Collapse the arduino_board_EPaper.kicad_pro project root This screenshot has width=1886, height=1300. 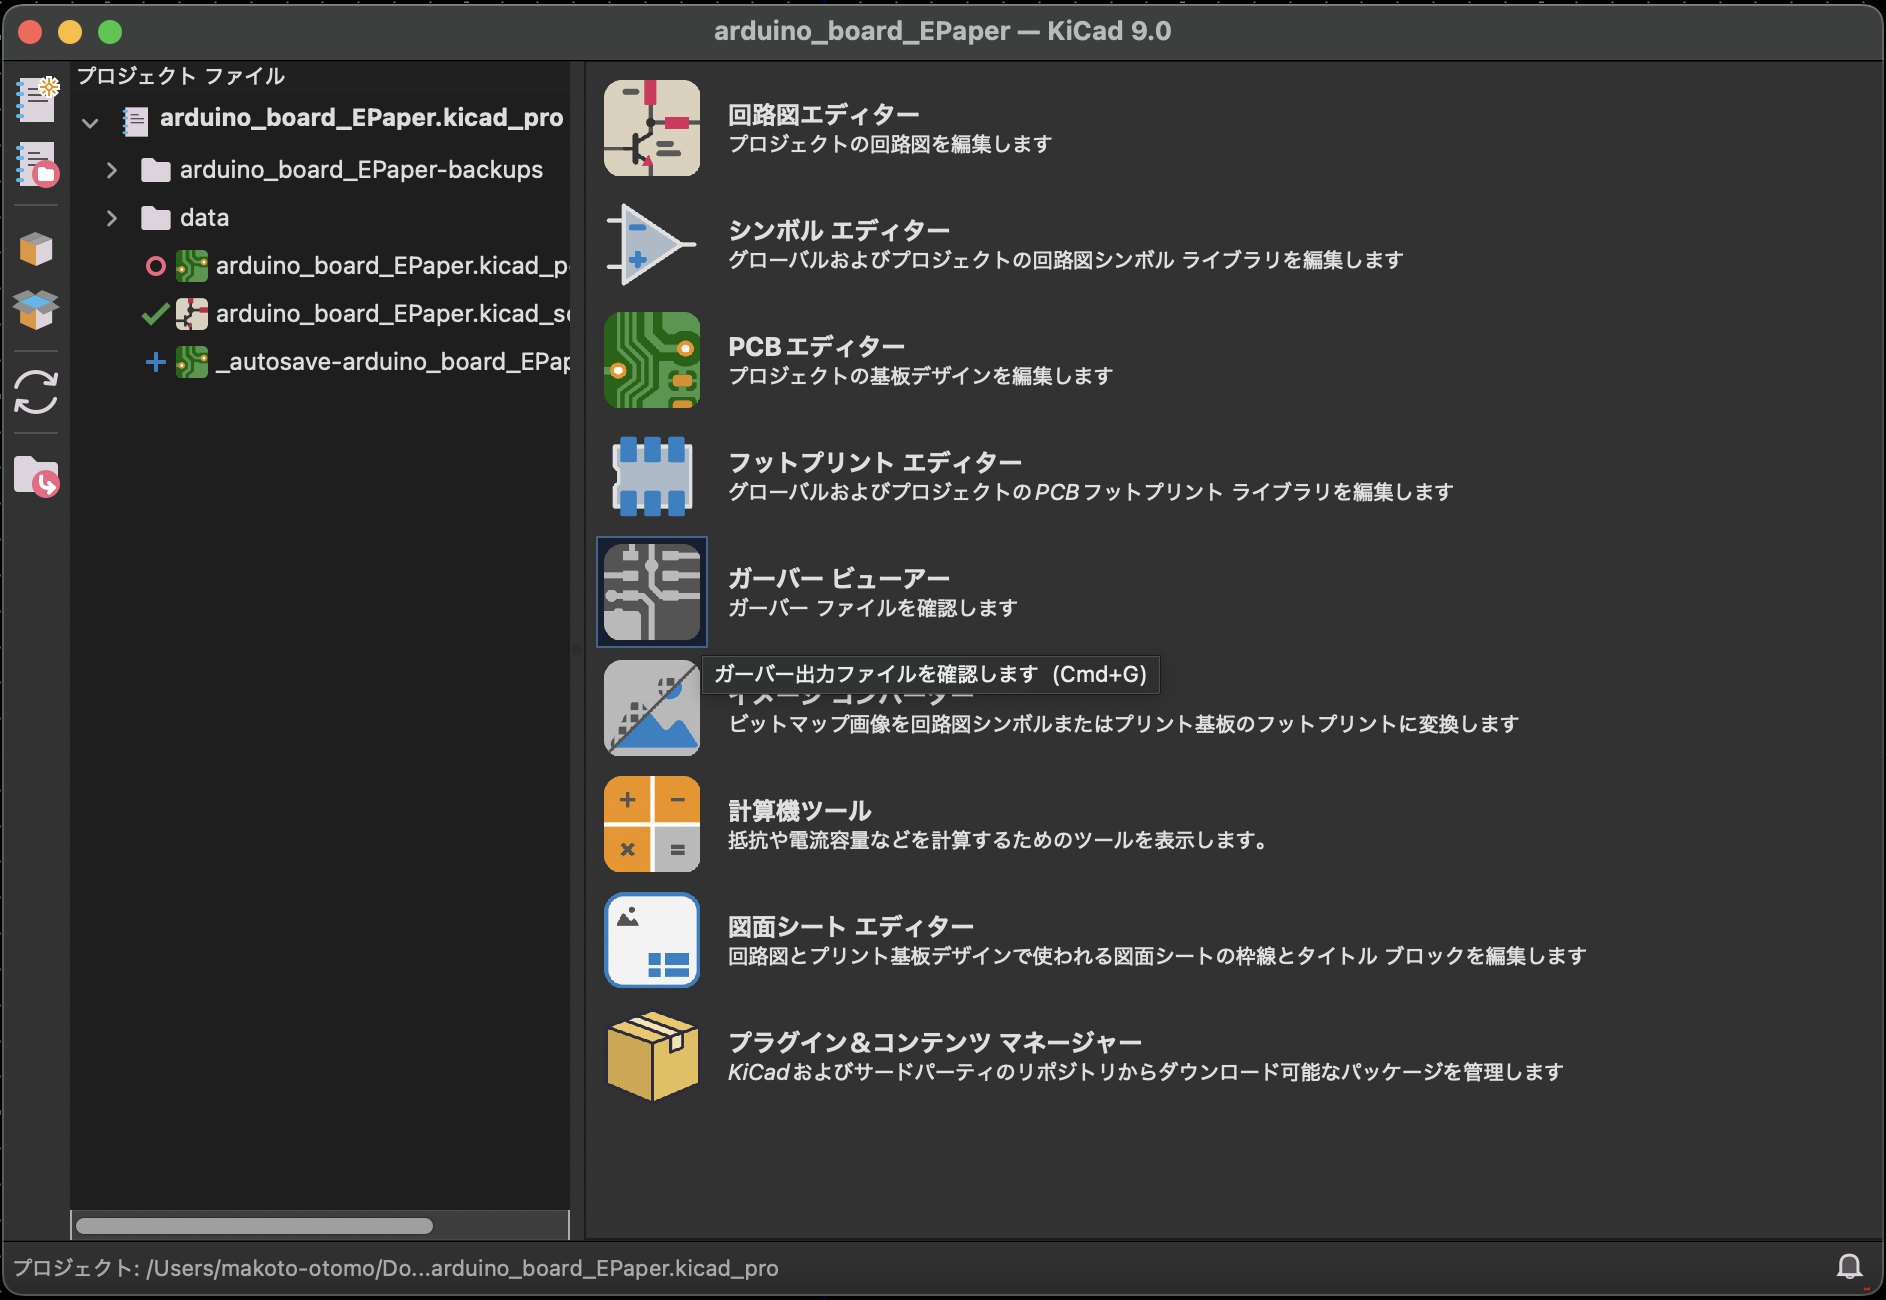coord(90,122)
